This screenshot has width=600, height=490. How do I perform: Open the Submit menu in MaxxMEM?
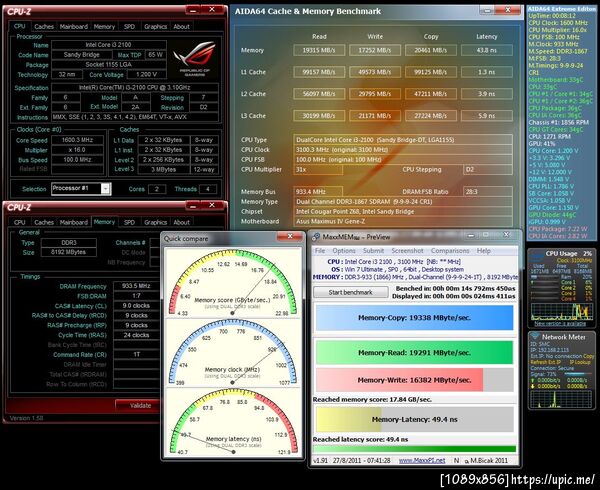[x=373, y=251]
